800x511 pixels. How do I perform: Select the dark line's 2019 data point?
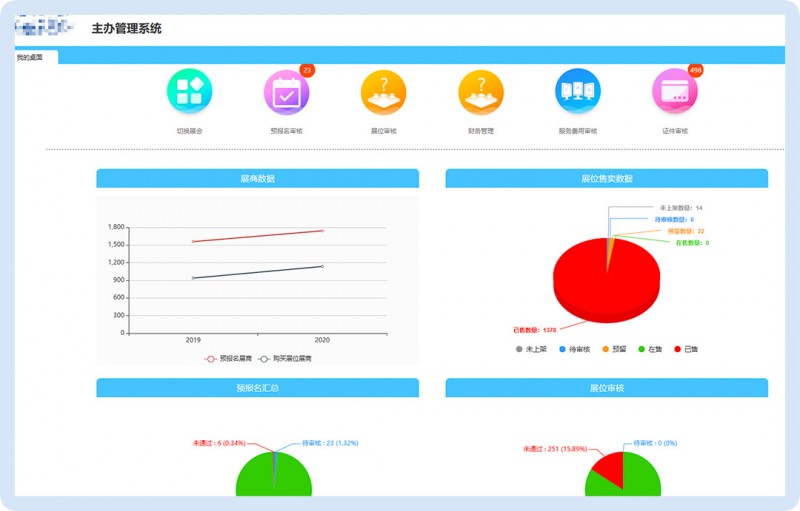(x=193, y=278)
